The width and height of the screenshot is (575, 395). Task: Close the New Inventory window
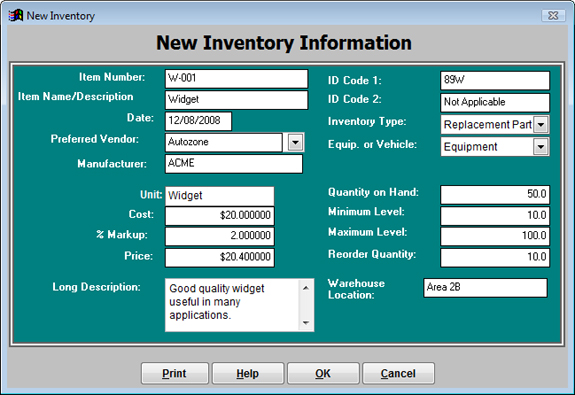[553, 15]
